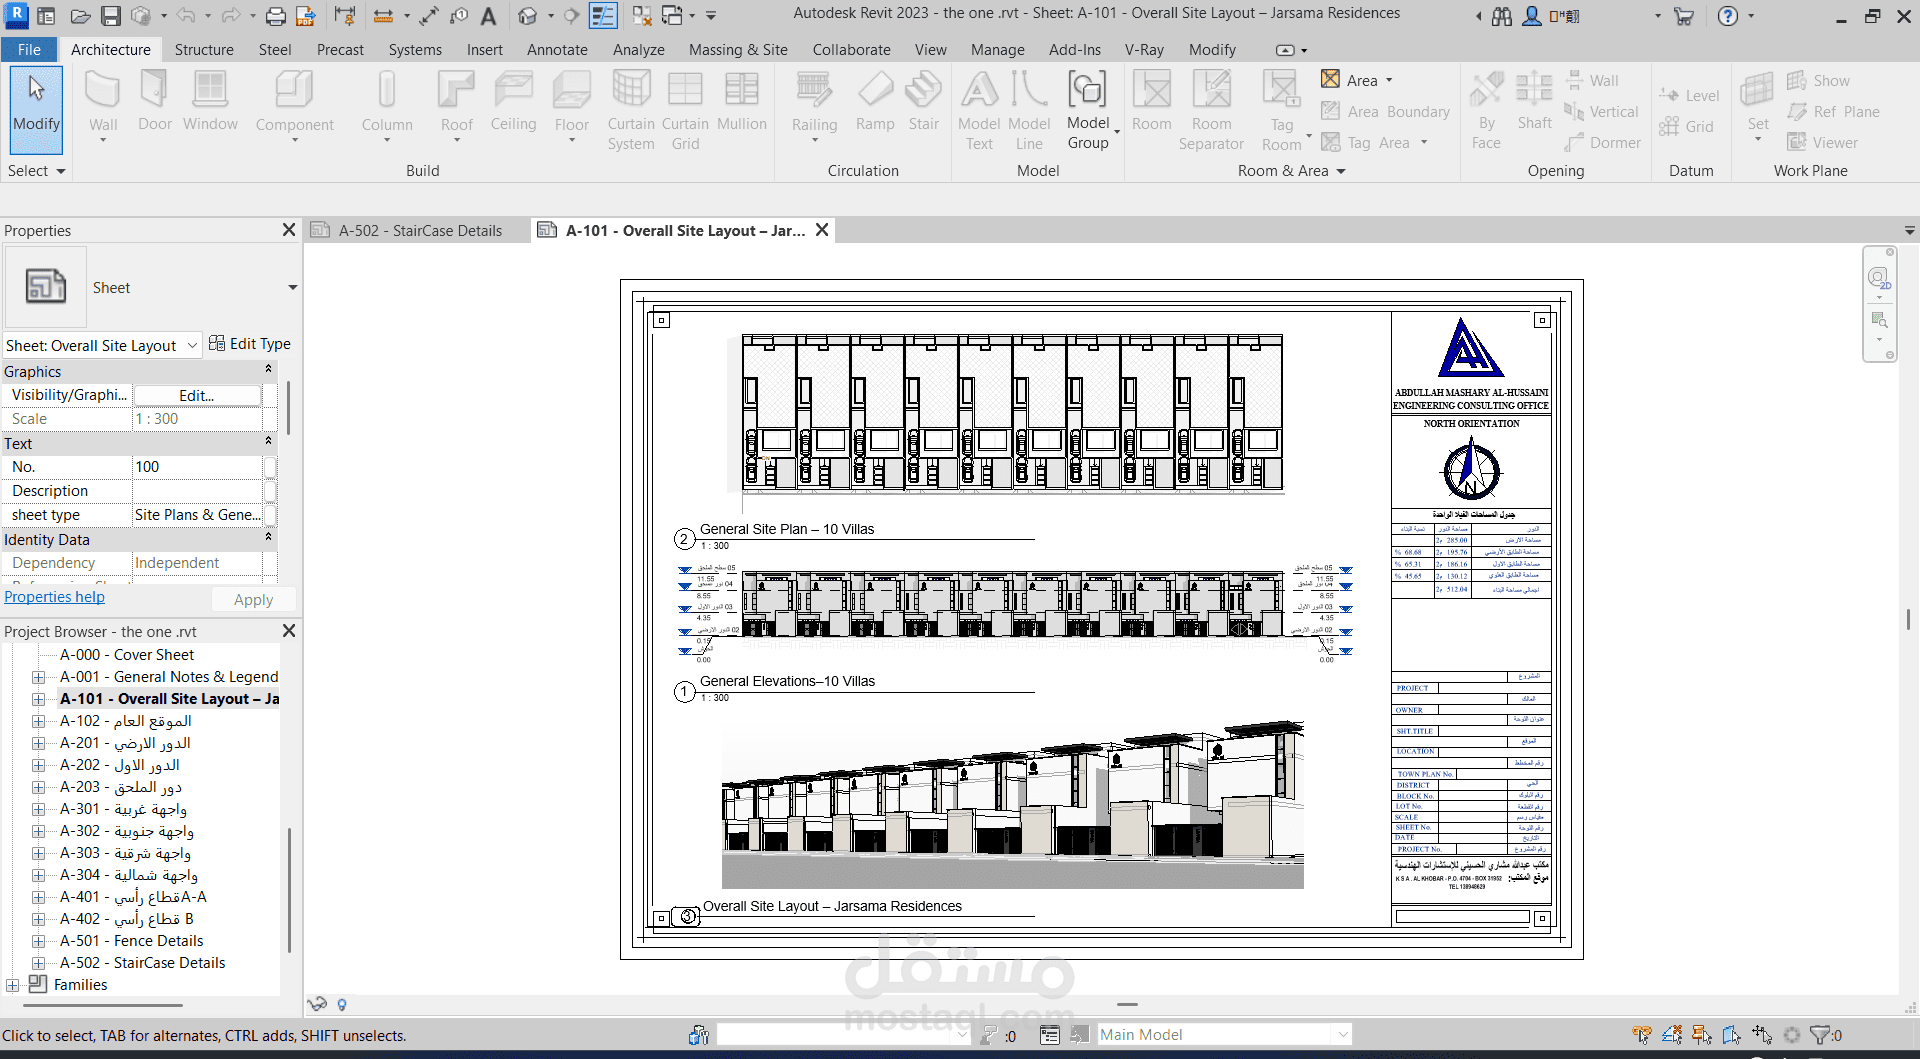Pick the Model Line tool

[x=1029, y=111]
